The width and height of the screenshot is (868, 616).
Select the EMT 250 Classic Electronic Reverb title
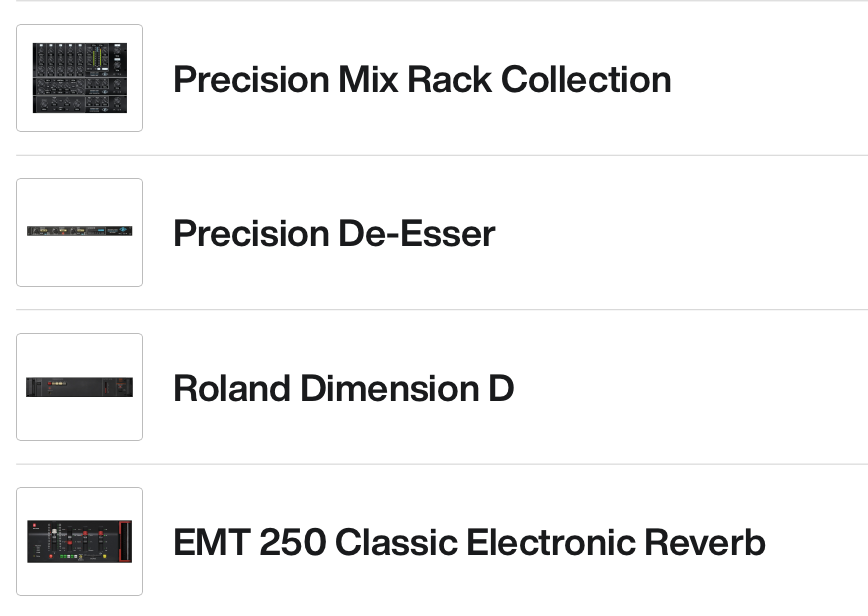coord(469,542)
